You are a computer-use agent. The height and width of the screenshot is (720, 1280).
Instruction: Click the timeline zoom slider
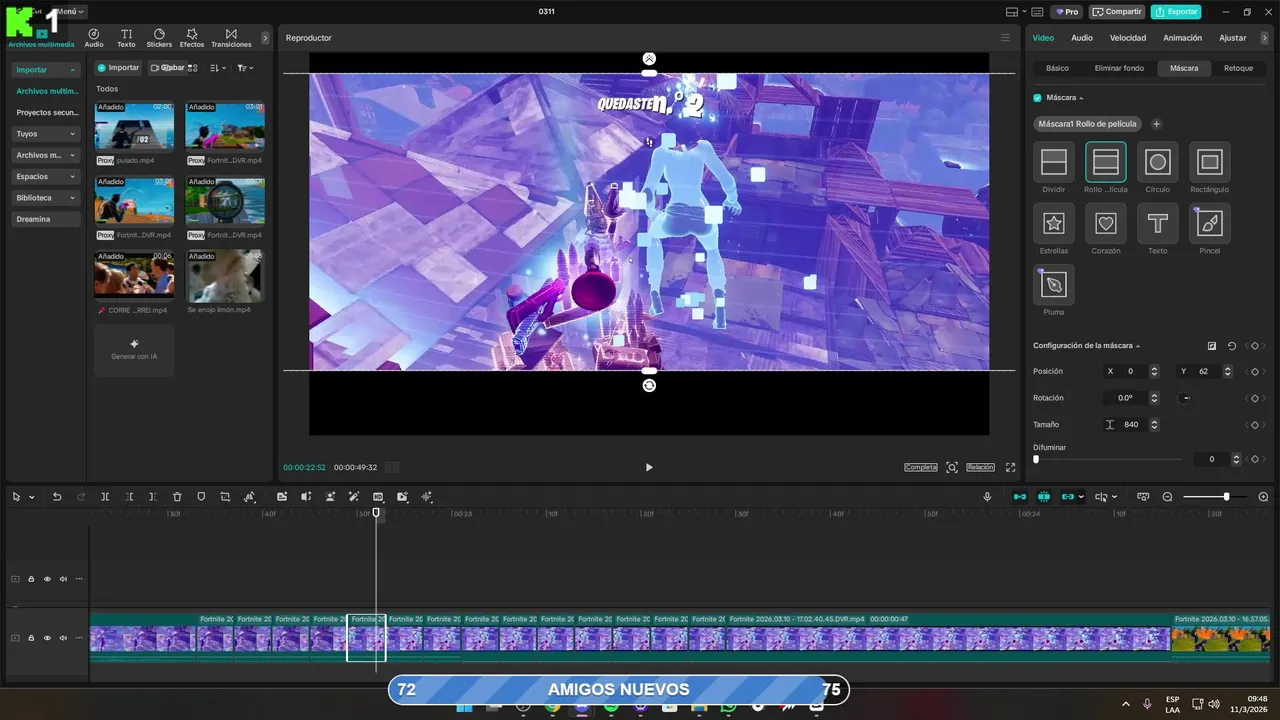(1215, 497)
